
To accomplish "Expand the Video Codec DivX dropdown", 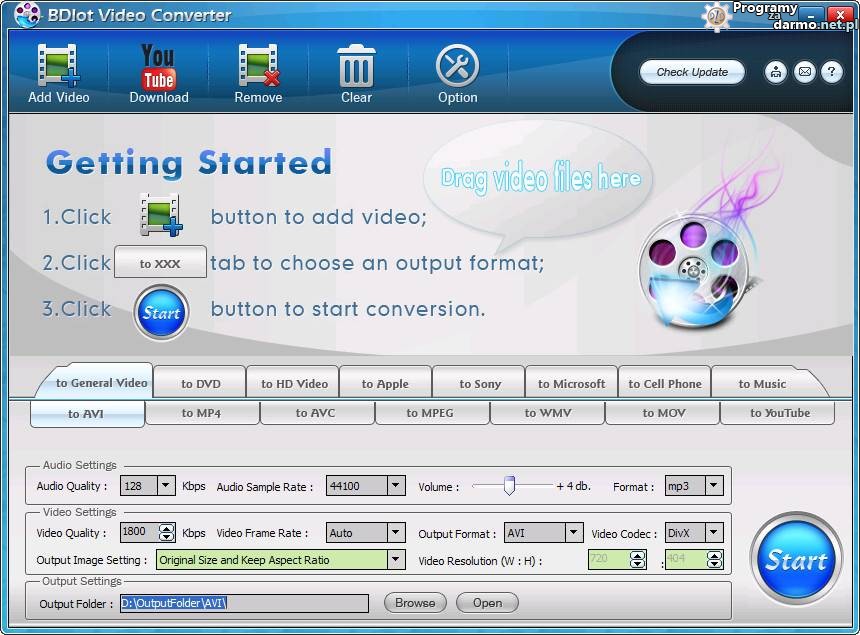I will coord(713,533).
